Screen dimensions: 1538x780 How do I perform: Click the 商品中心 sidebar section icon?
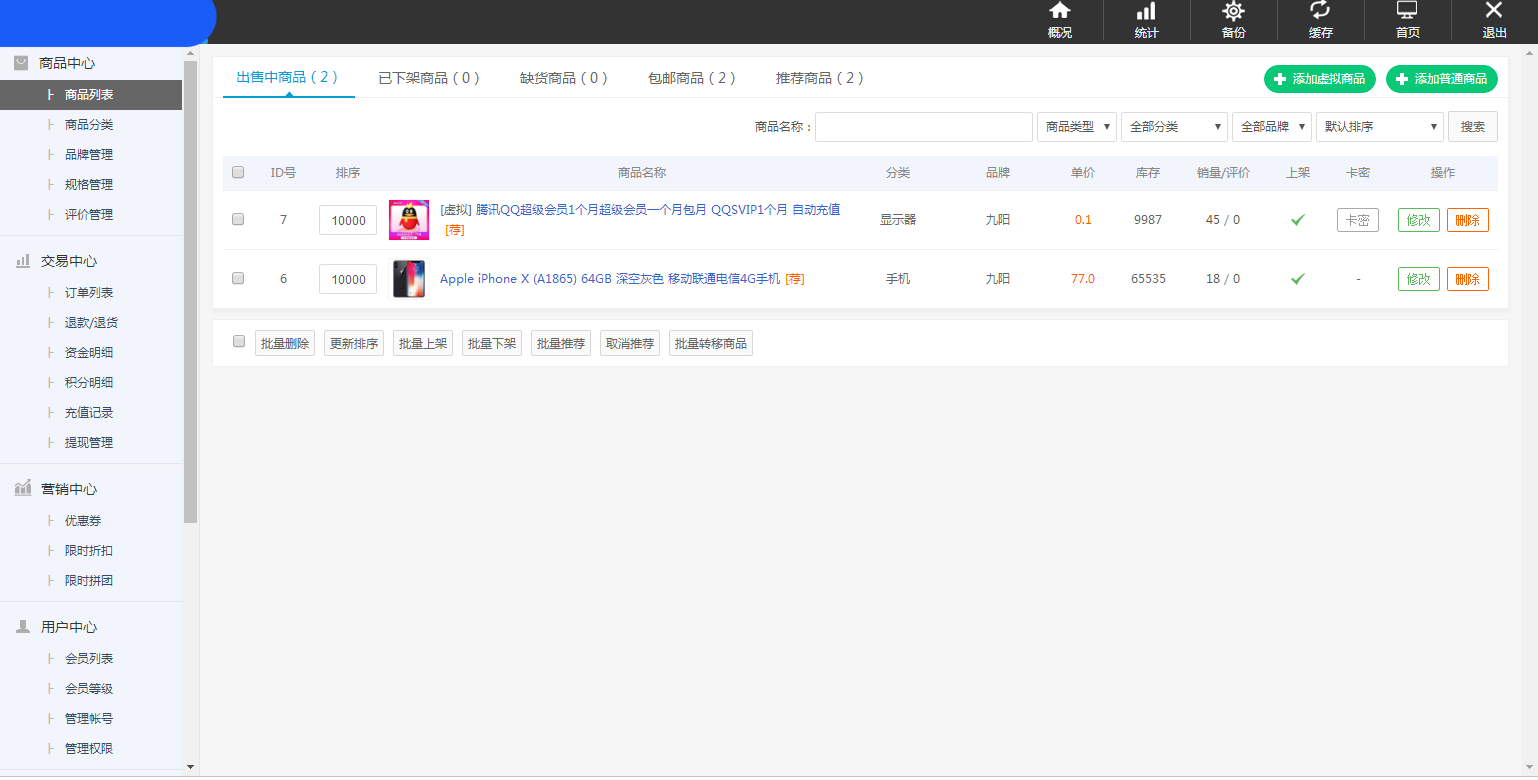(22, 62)
